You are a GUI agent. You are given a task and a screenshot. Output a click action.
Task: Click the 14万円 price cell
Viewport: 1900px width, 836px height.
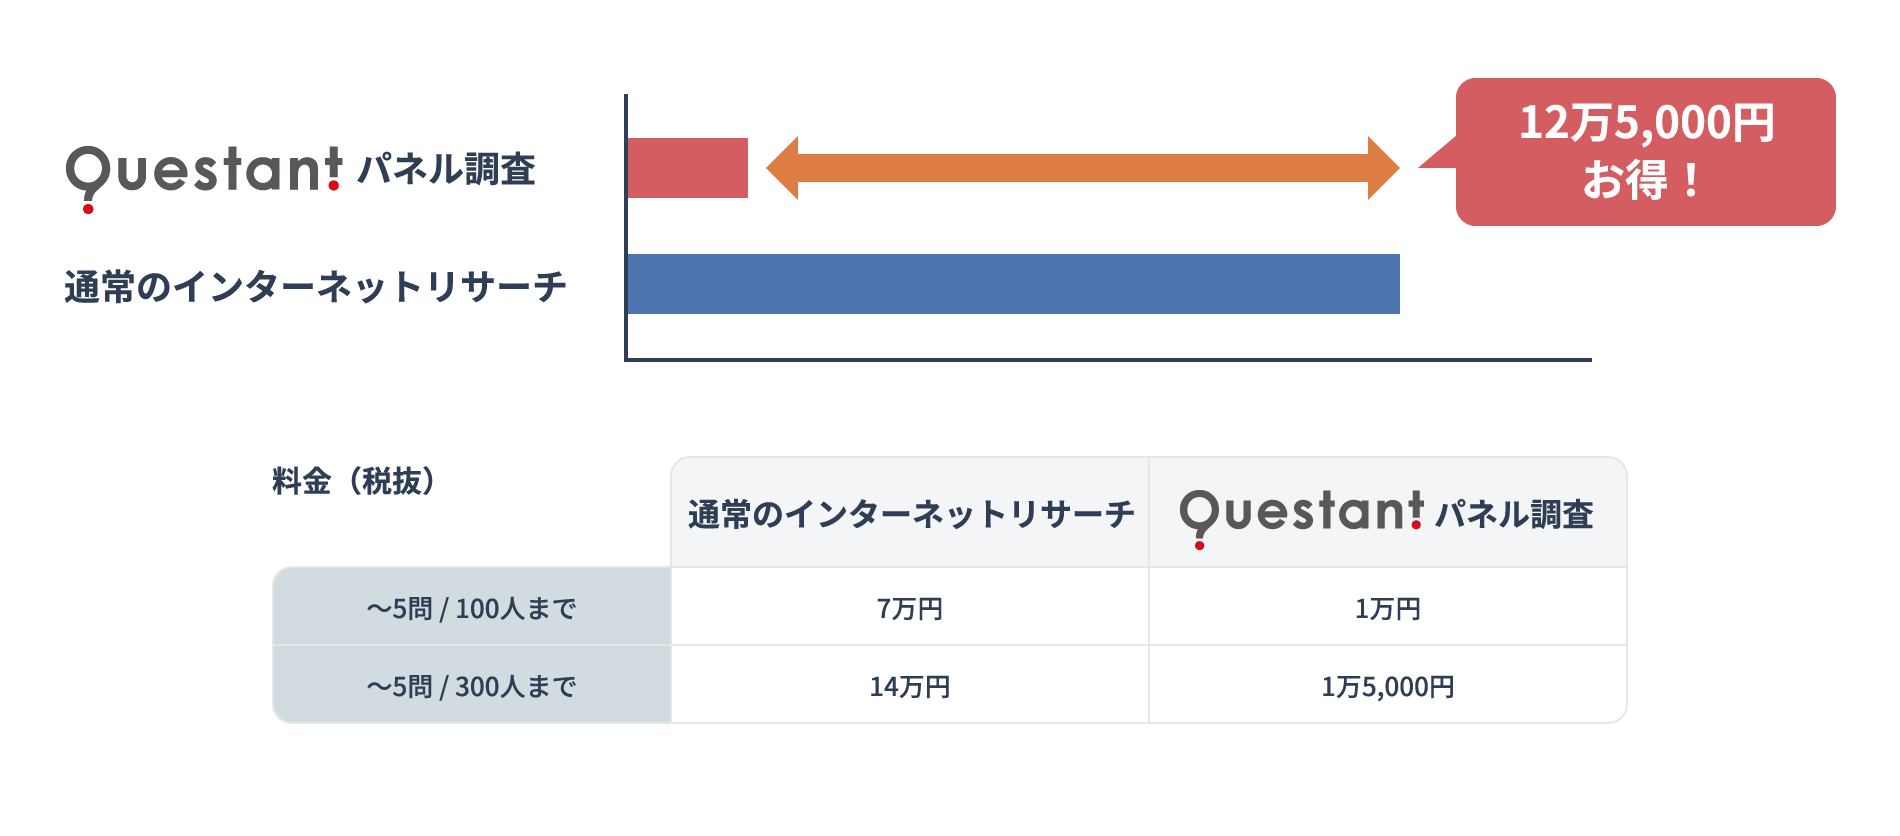click(909, 686)
